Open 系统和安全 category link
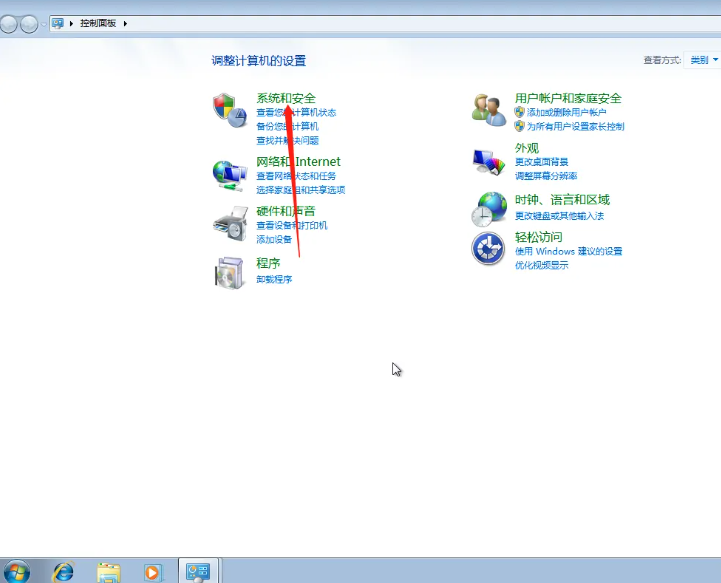721x583 pixels. [x=286, y=98]
